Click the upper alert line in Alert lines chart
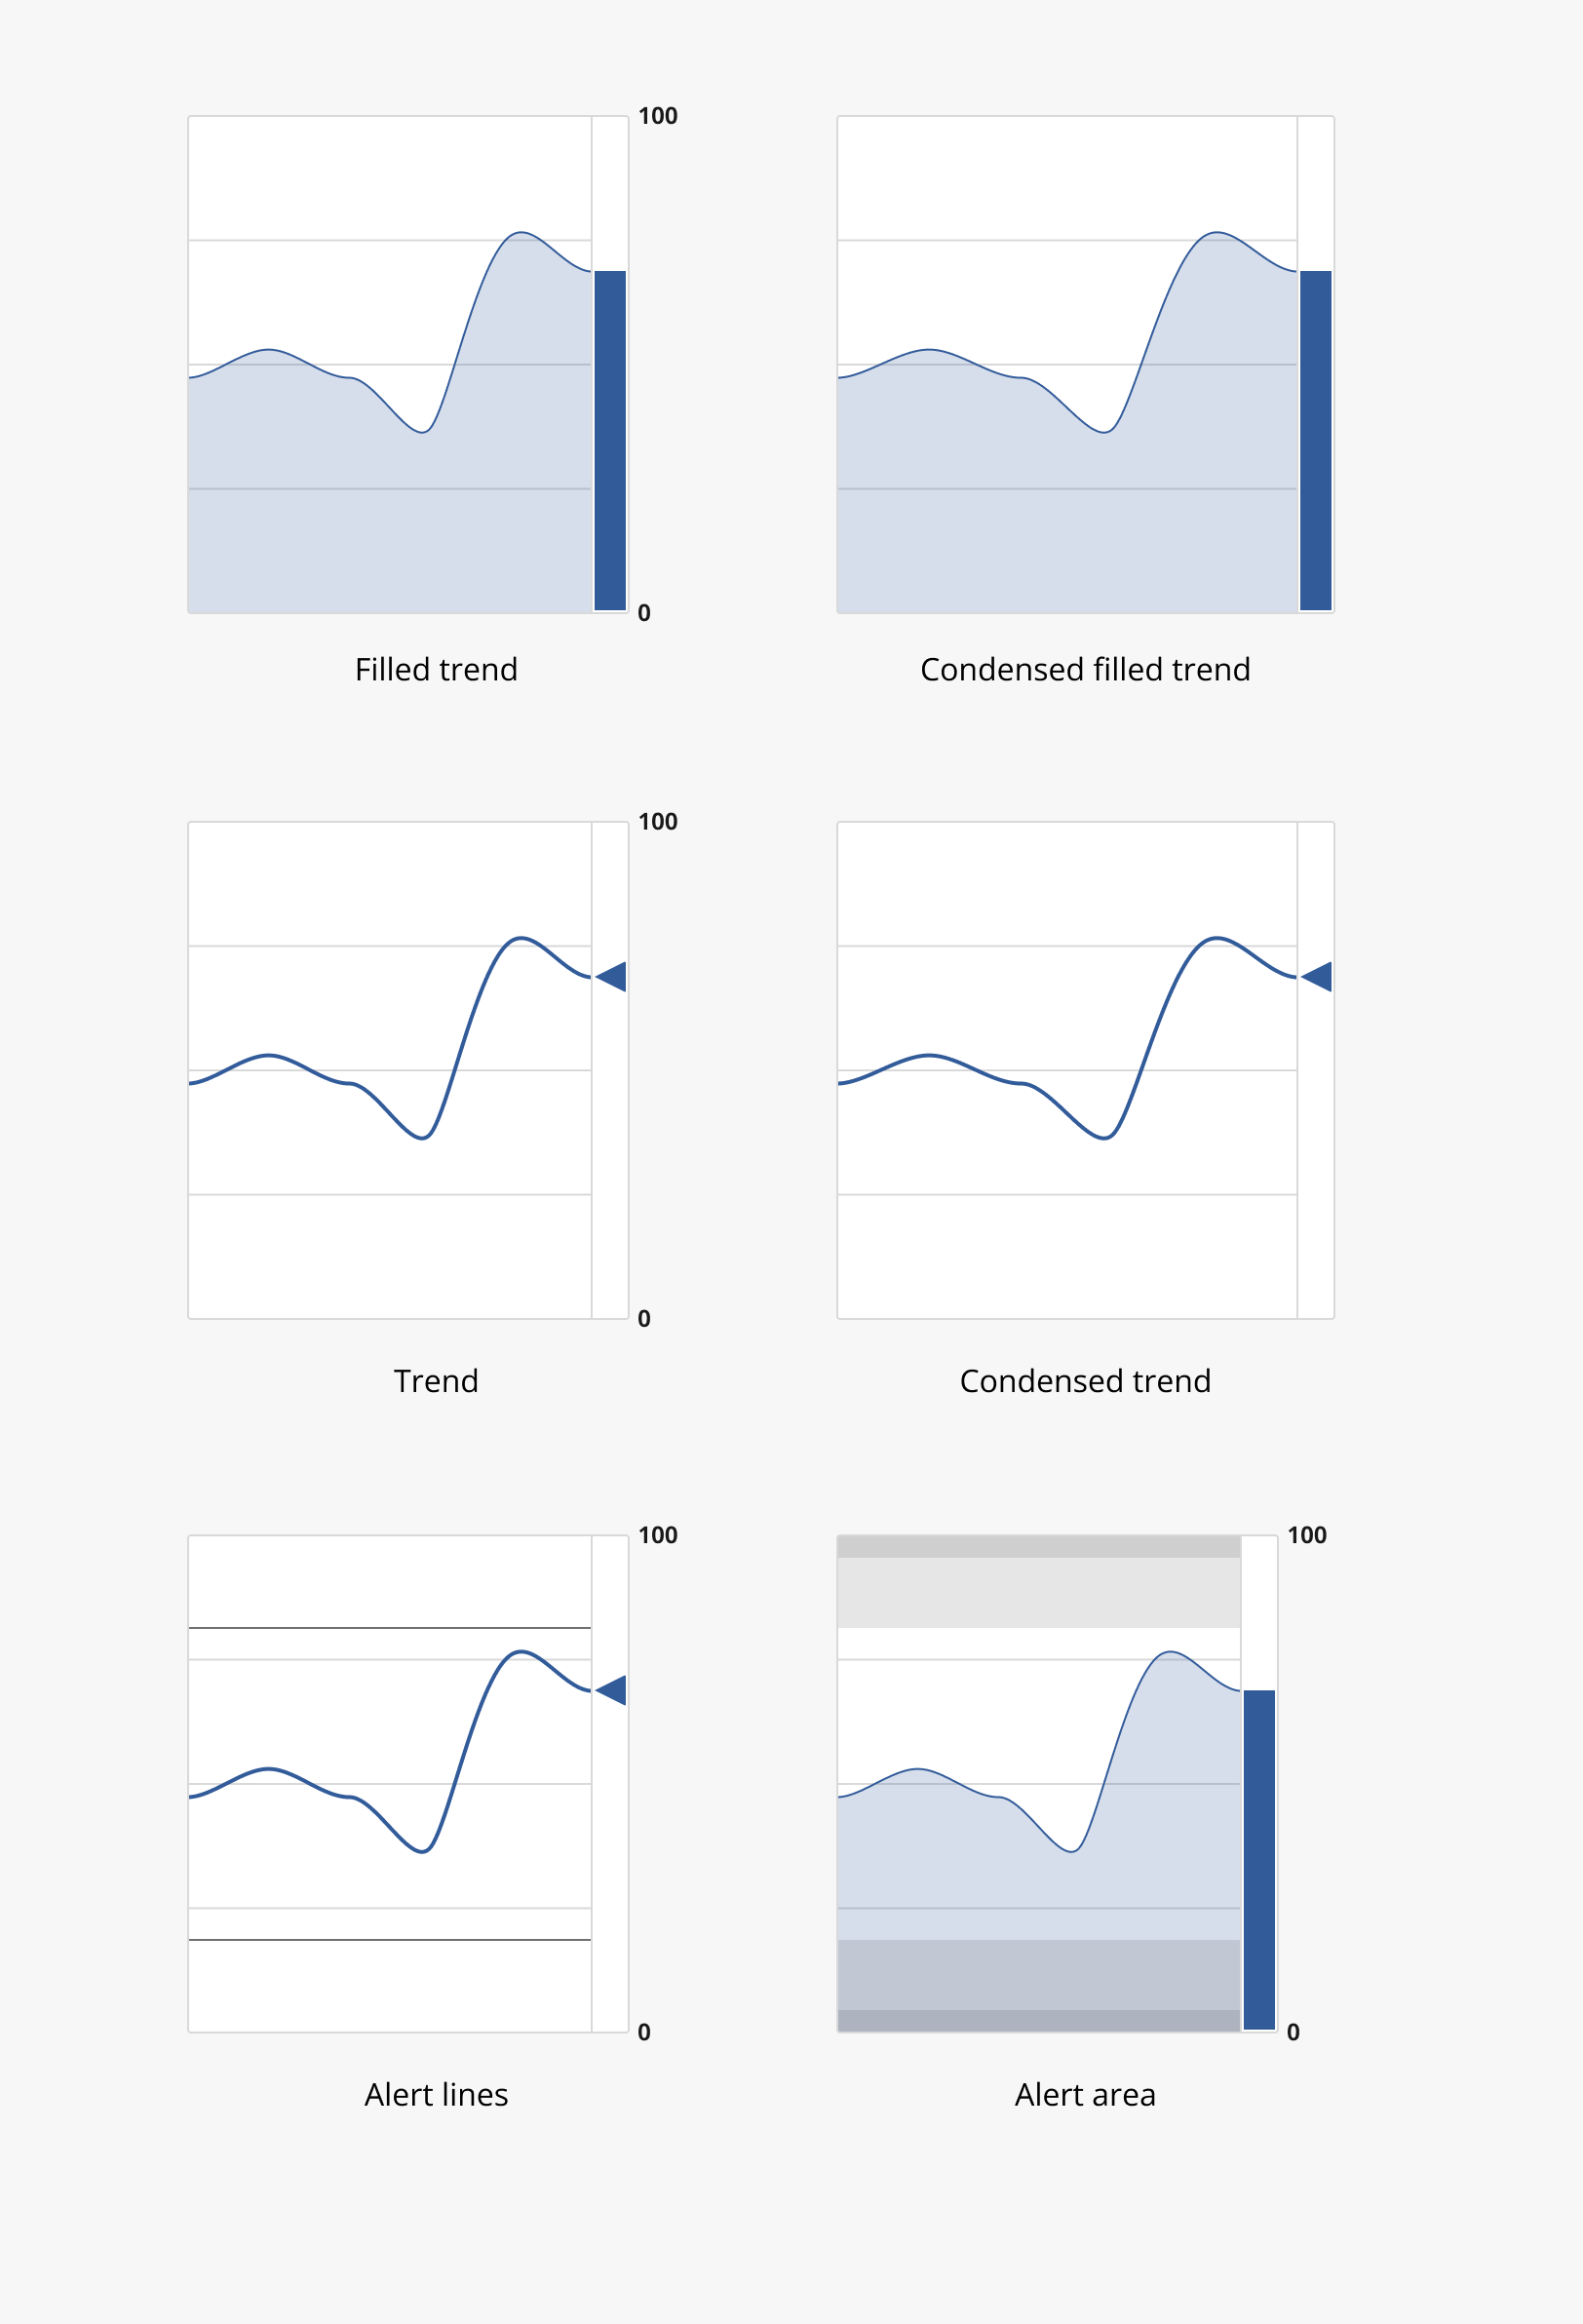Viewport: 1583px width, 2324px height. coord(390,1628)
